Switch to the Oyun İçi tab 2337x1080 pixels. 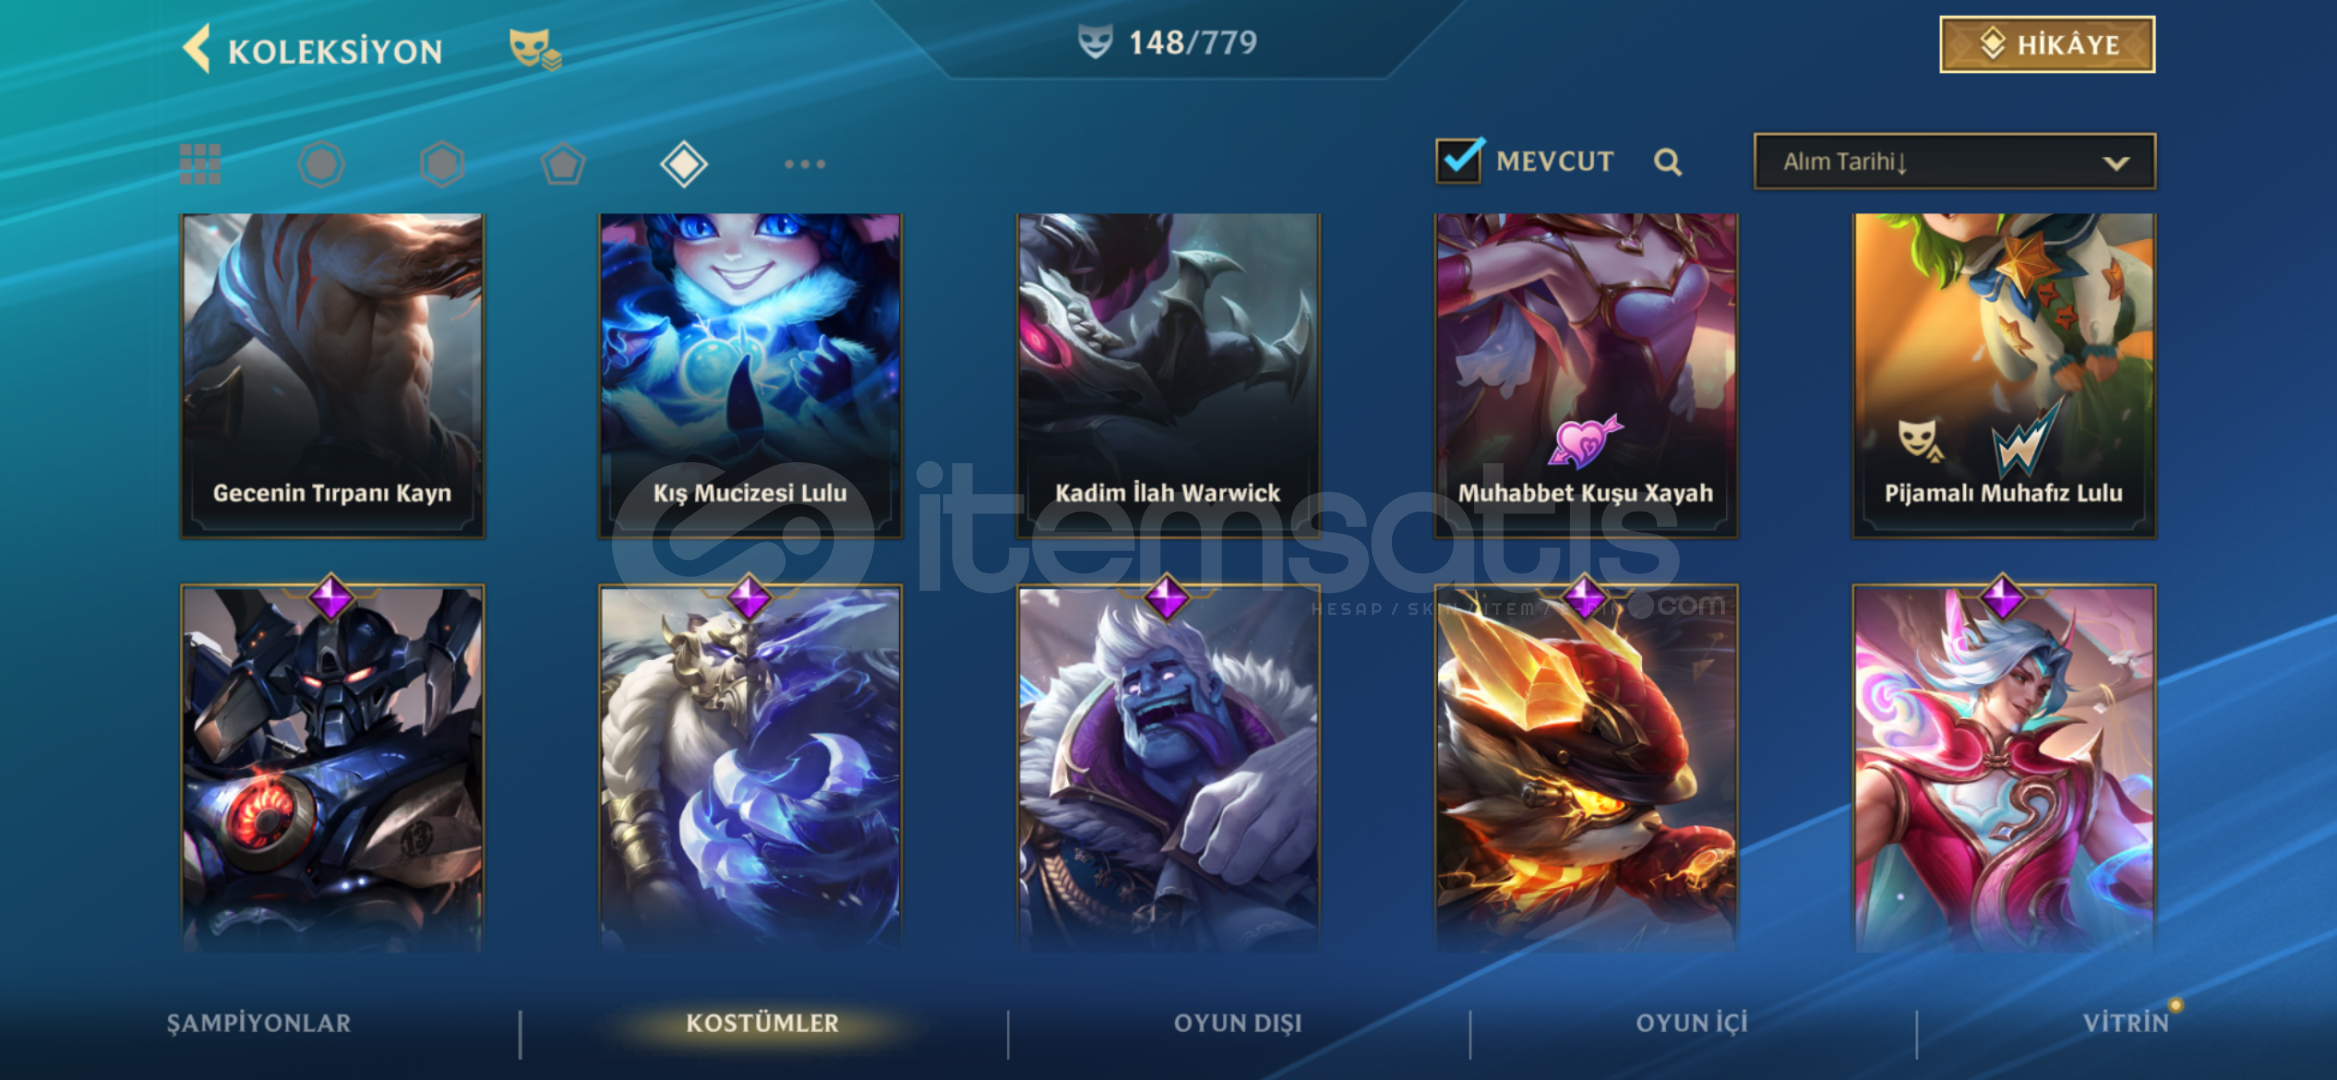click(x=1692, y=1023)
